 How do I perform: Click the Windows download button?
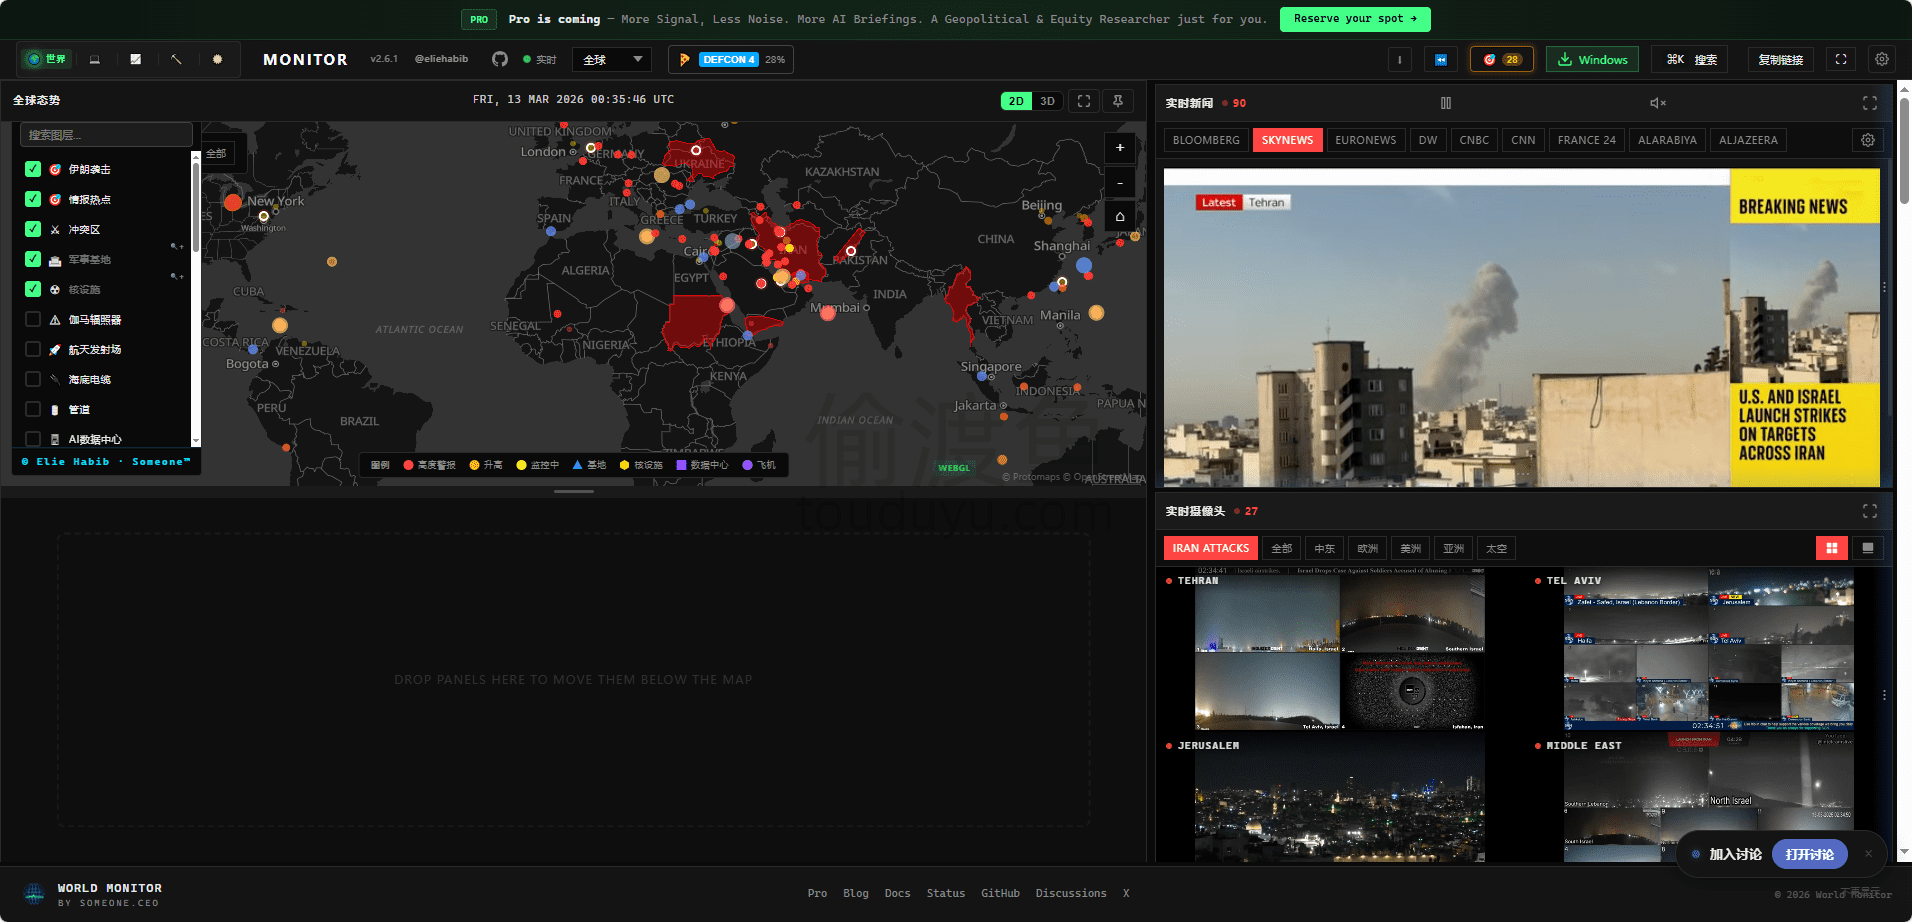pos(1592,59)
